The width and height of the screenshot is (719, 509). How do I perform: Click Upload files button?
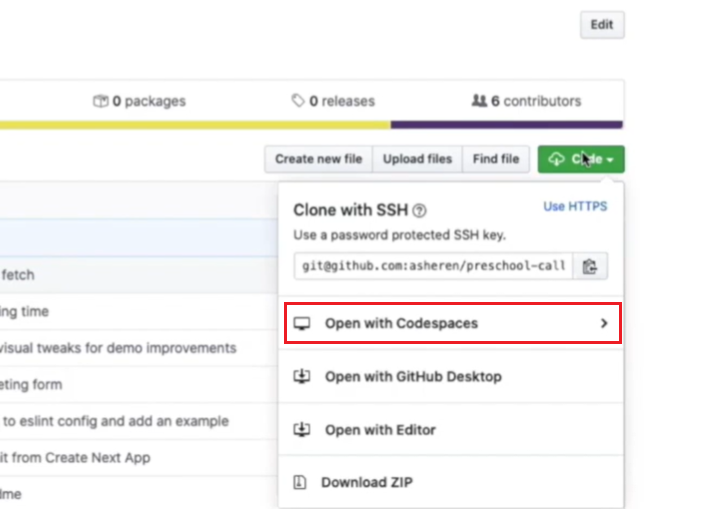point(417,159)
